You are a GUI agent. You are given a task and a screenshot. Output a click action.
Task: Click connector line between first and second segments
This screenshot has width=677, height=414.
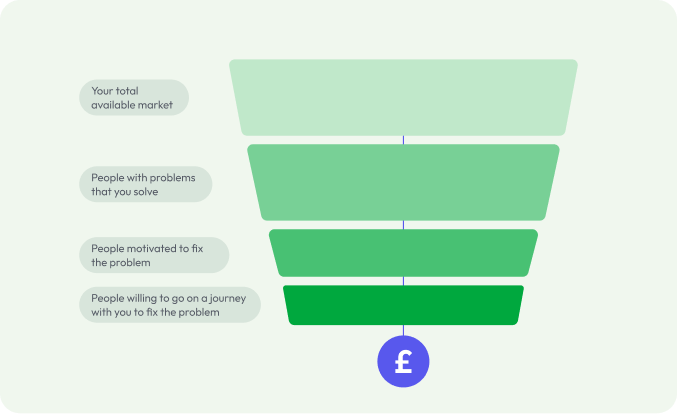pos(403,140)
